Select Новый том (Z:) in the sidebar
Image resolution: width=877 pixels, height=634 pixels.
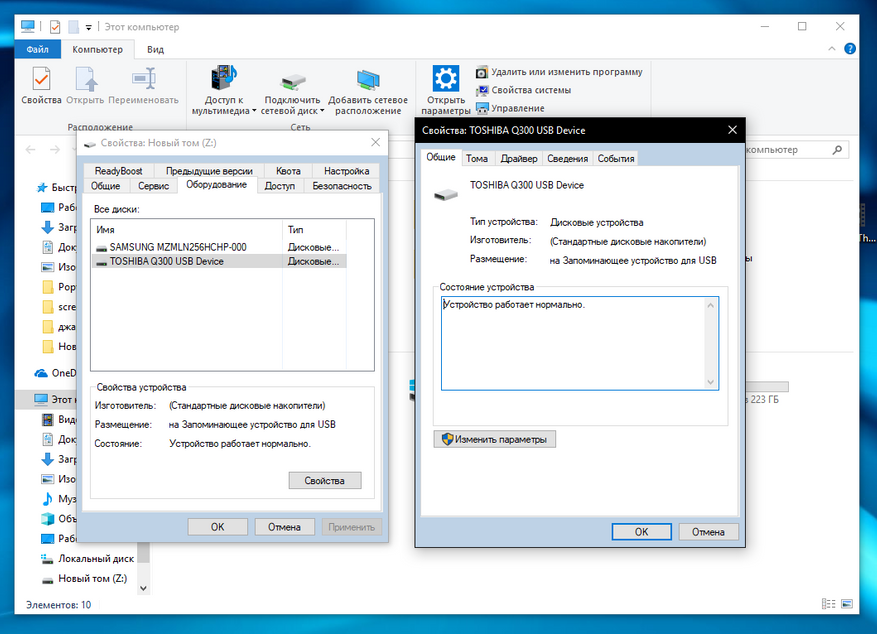[x=85, y=579]
